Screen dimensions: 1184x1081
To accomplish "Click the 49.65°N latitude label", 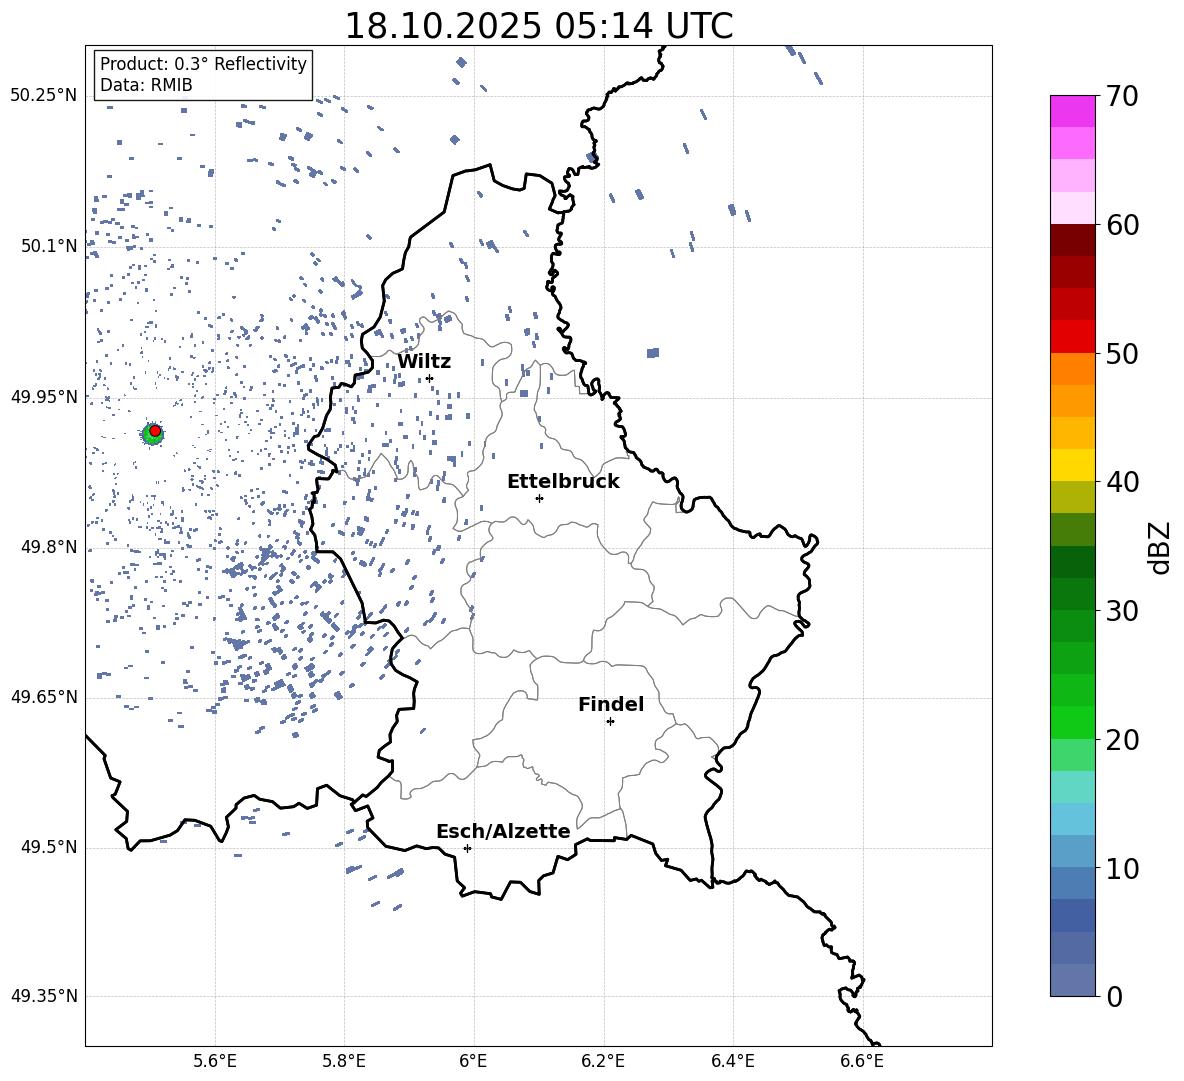I will [x=44, y=697].
